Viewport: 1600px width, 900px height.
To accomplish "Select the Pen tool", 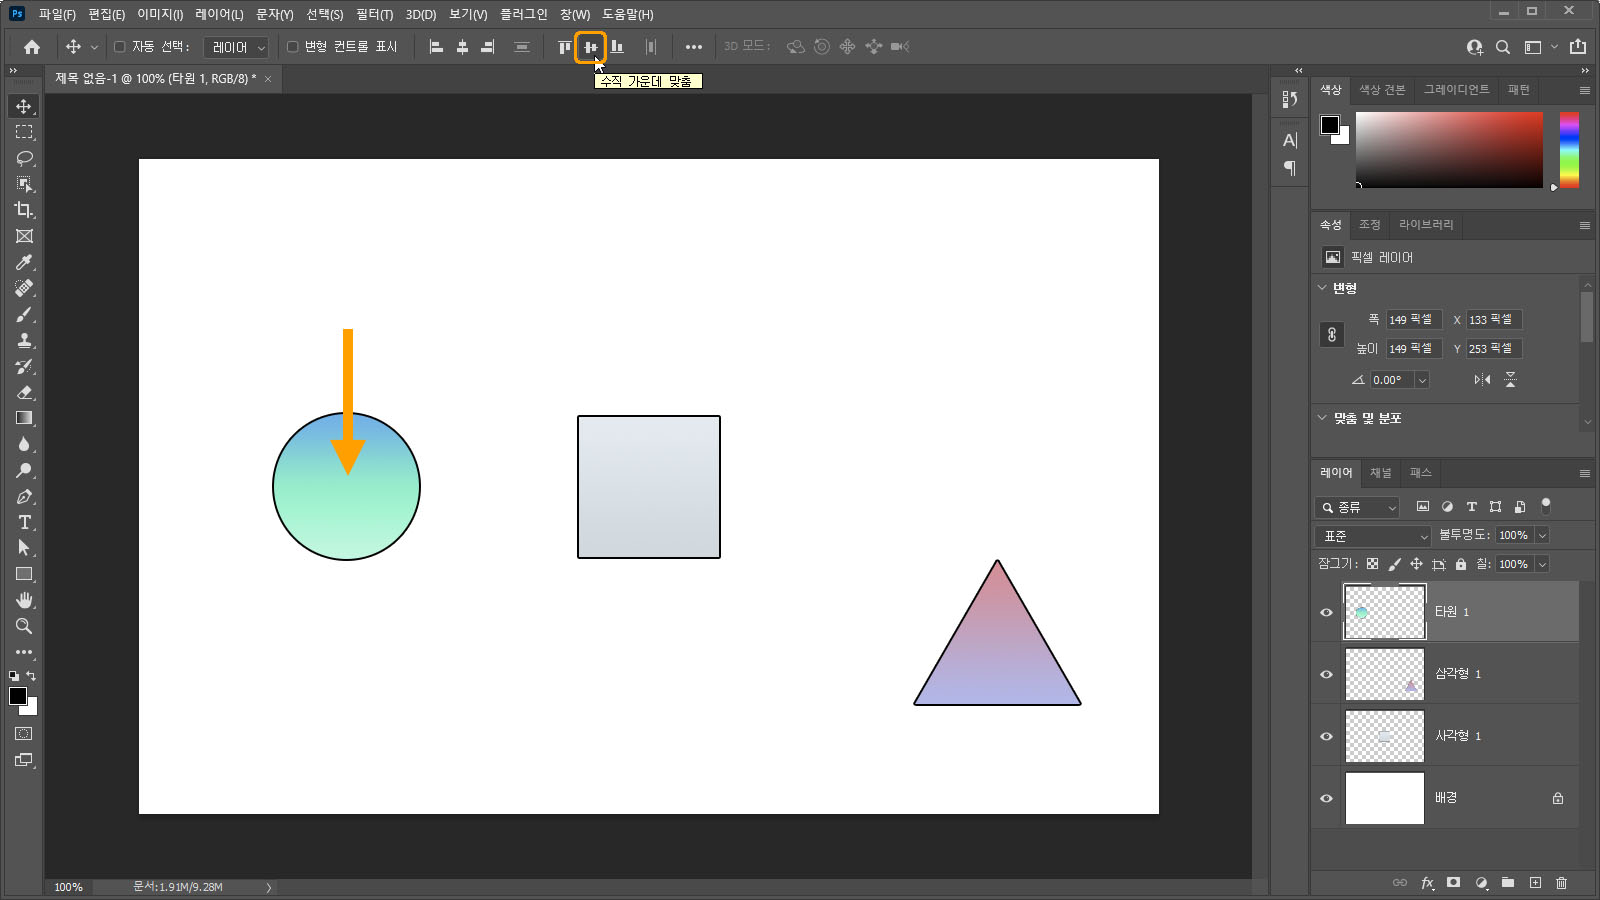I will pyautogui.click(x=24, y=496).
